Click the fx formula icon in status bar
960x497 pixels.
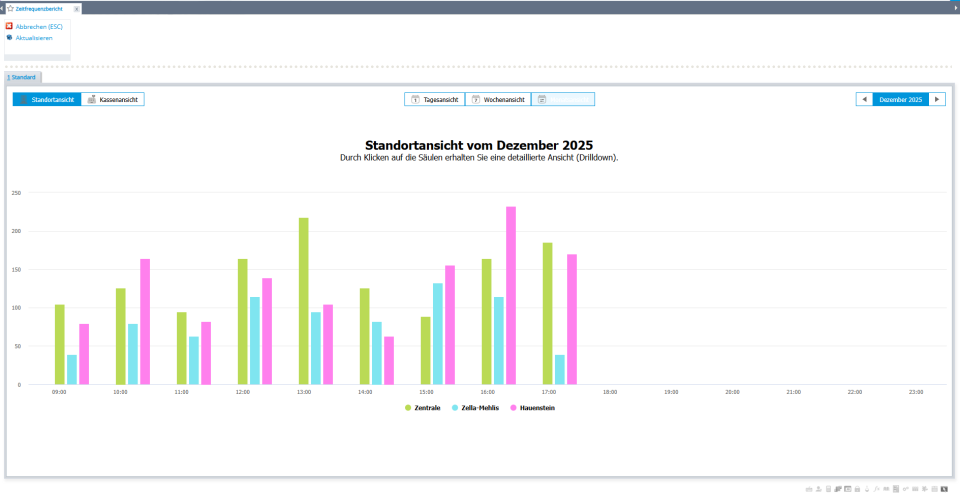tap(876, 489)
